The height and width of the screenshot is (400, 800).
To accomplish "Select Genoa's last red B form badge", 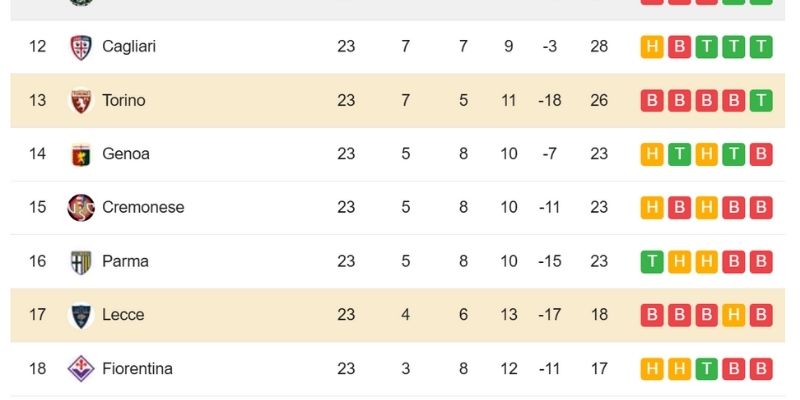I will (760, 154).
